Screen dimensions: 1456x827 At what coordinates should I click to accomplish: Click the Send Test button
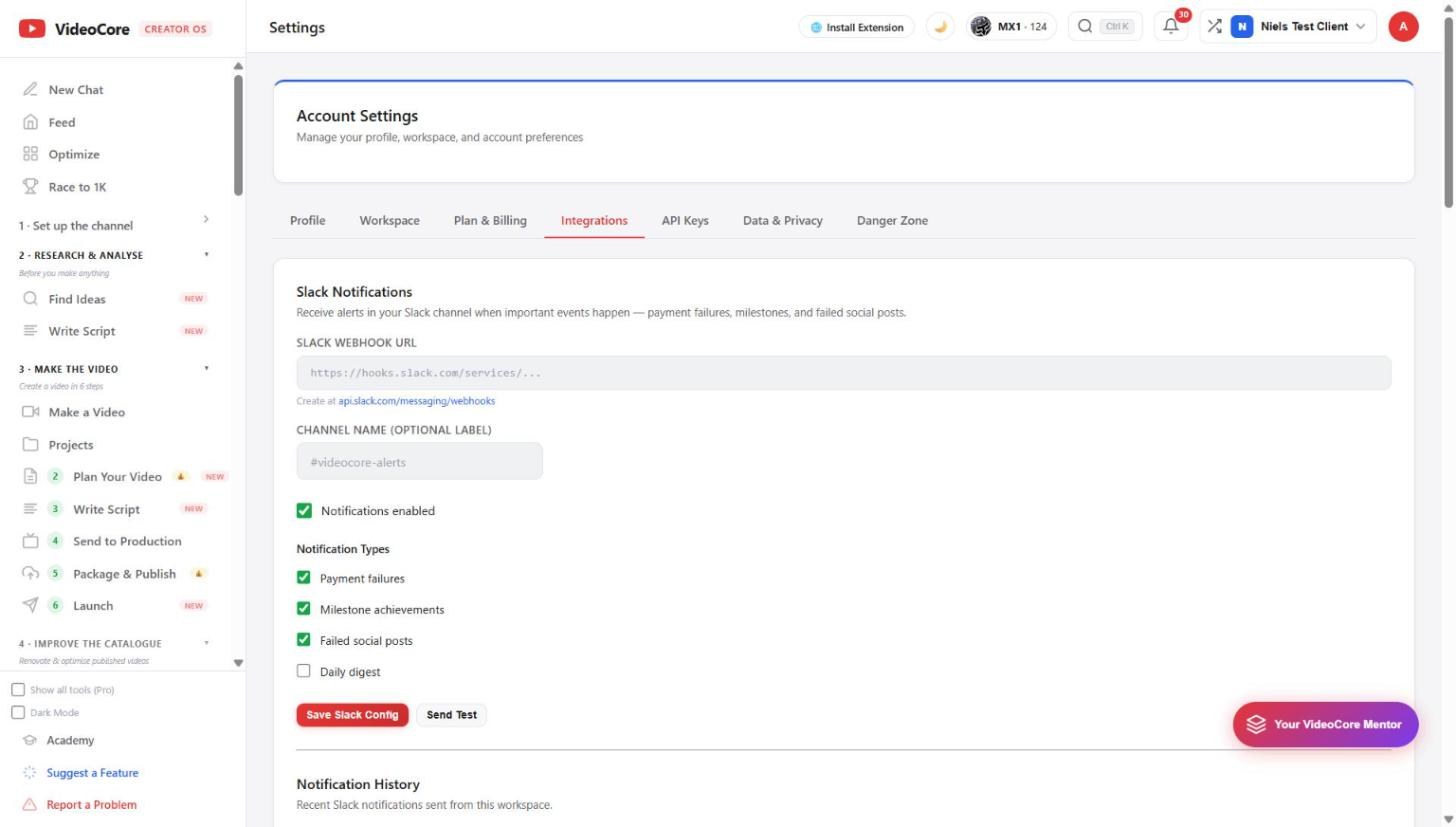tap(452, 715)
